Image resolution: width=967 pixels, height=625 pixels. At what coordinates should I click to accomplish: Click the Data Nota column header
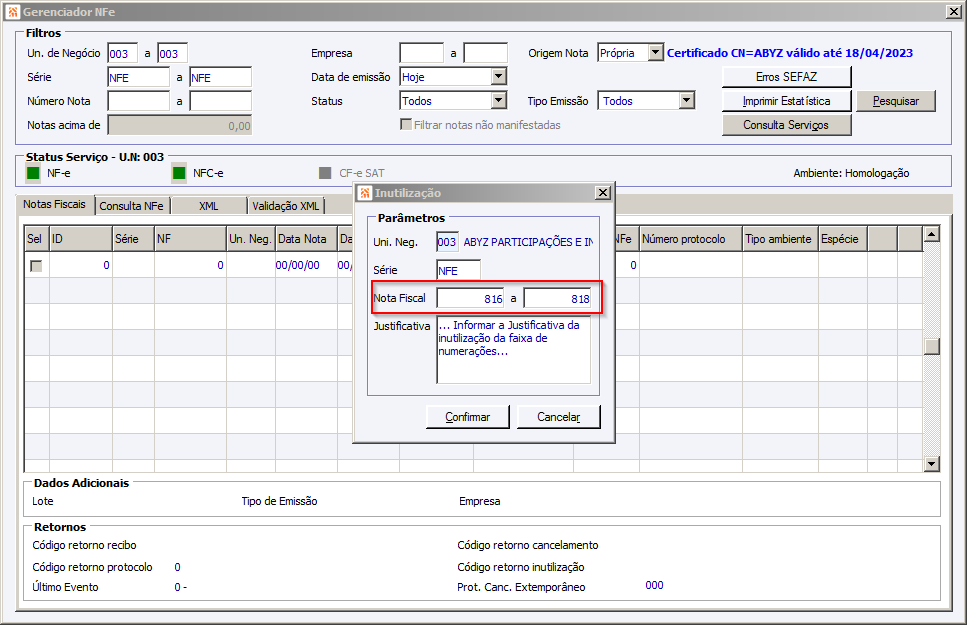[x=306, y=239]
